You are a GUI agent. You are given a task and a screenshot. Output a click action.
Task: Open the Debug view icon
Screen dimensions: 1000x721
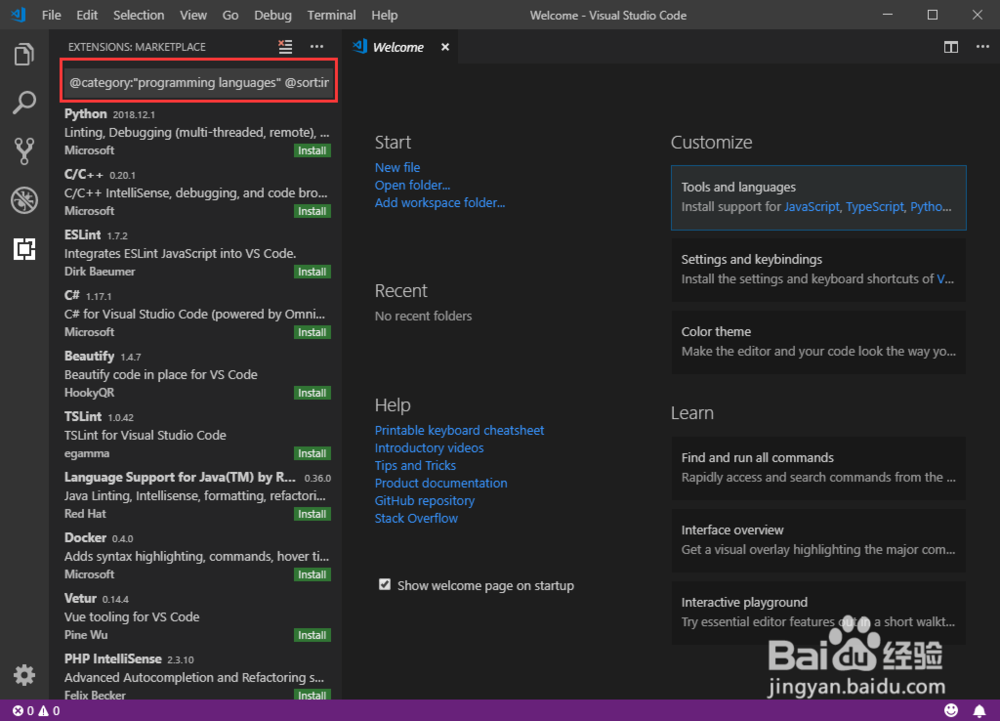pyautogui.click(x=24, y=200)
